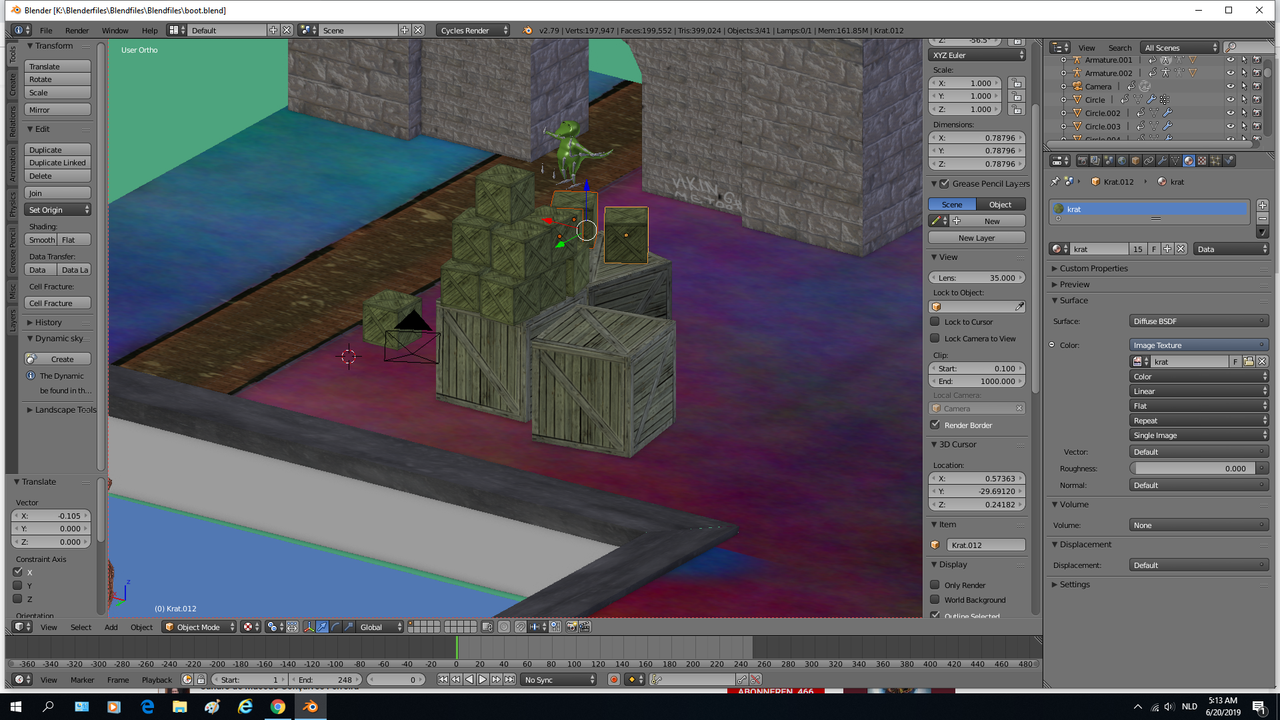The width and height of the screenshot is (1280, 720).
Task: Enable Lock Camera to View checkbox
Action: (935, 338)
